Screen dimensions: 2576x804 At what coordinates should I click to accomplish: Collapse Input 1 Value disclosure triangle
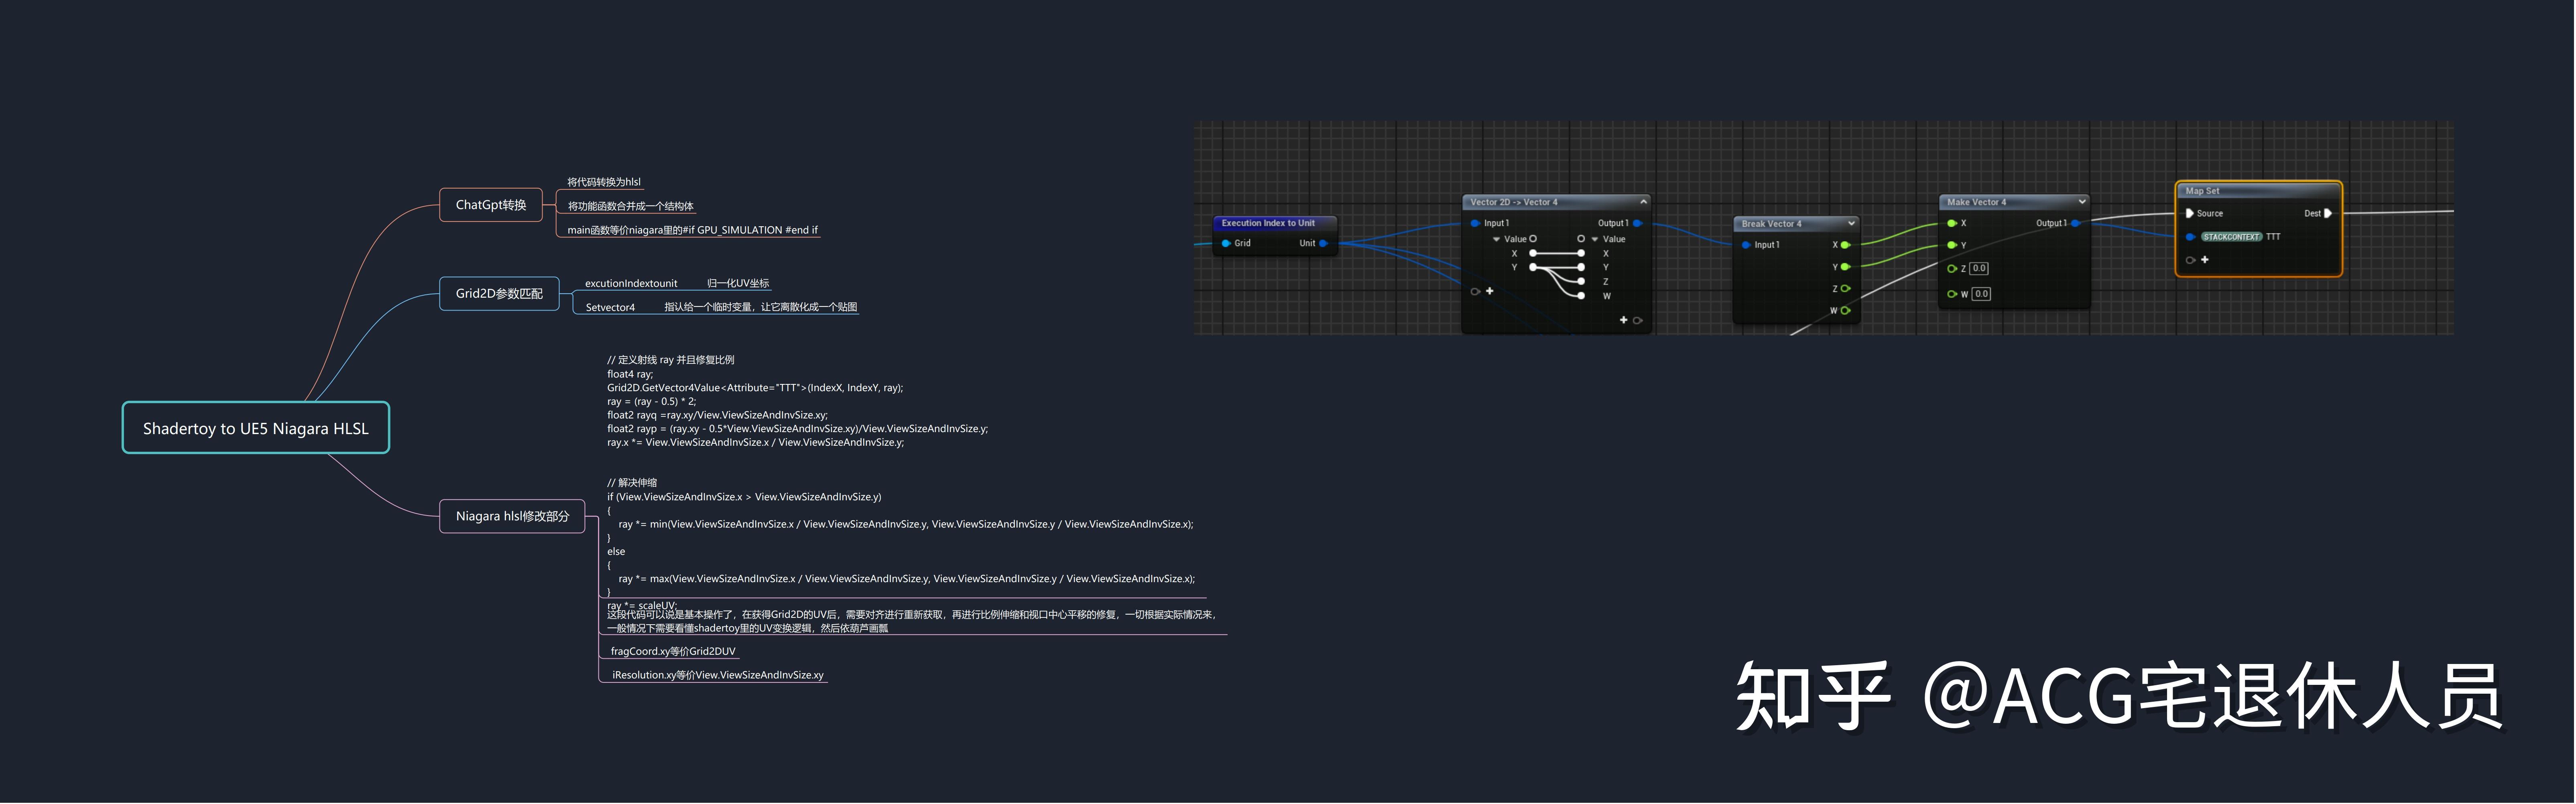(x=1496, y=239)
